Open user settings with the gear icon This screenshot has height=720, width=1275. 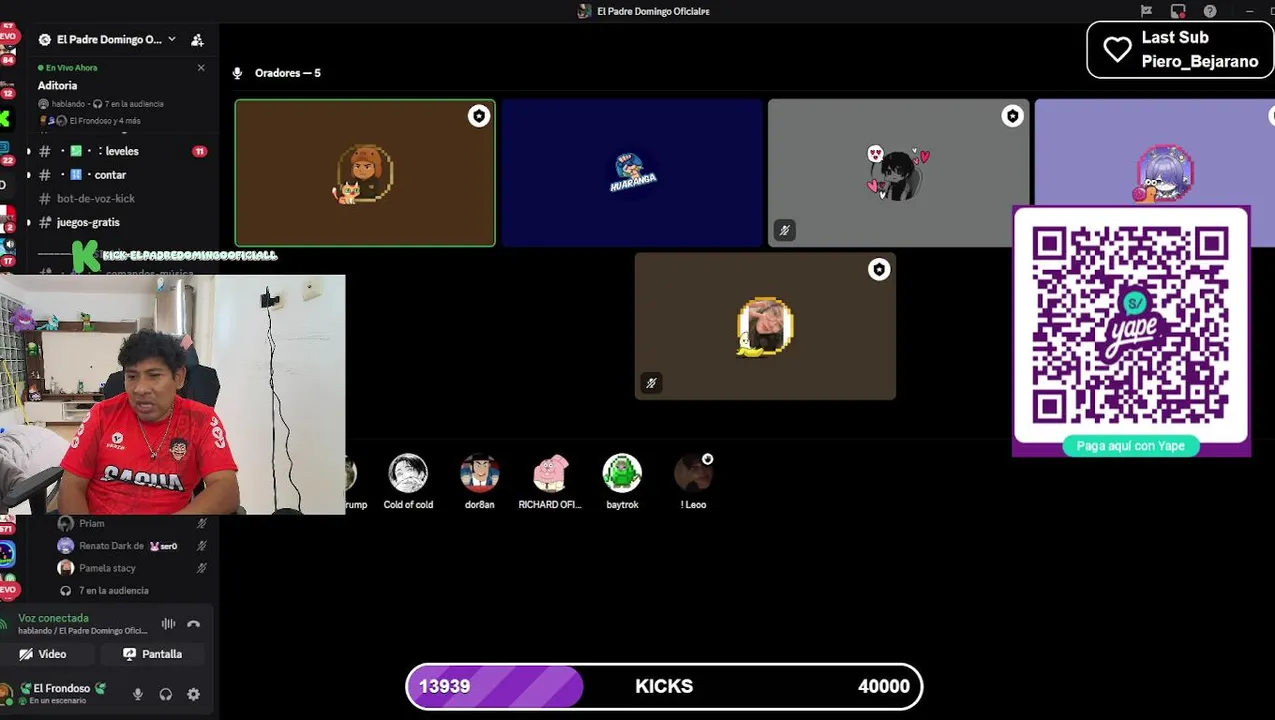tap(194, 694)
